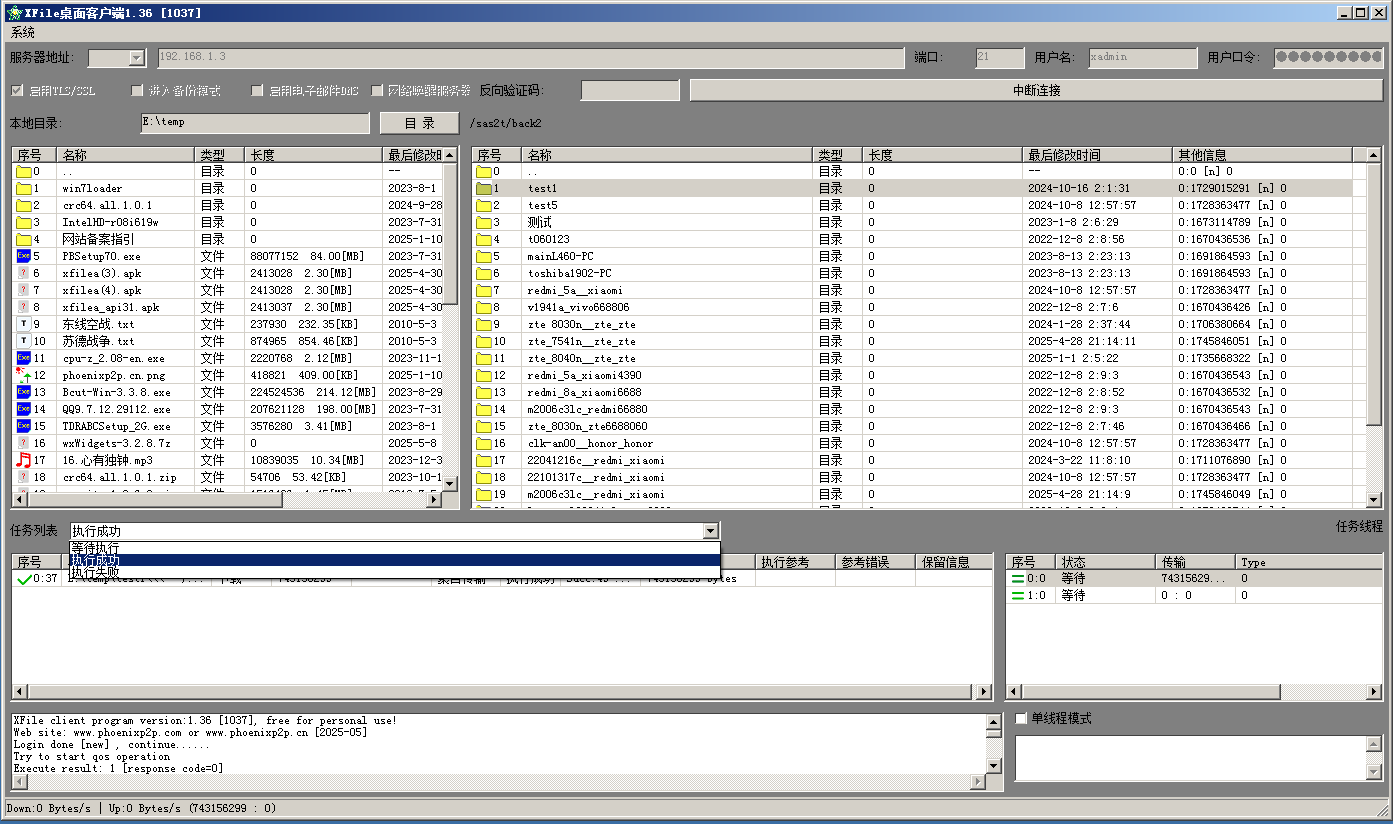Image resolution: width=1393 pixels, height=824 pixels.
Task: Sort remote files by 最后修改时间 column header
Action: tap(1097, 155)
